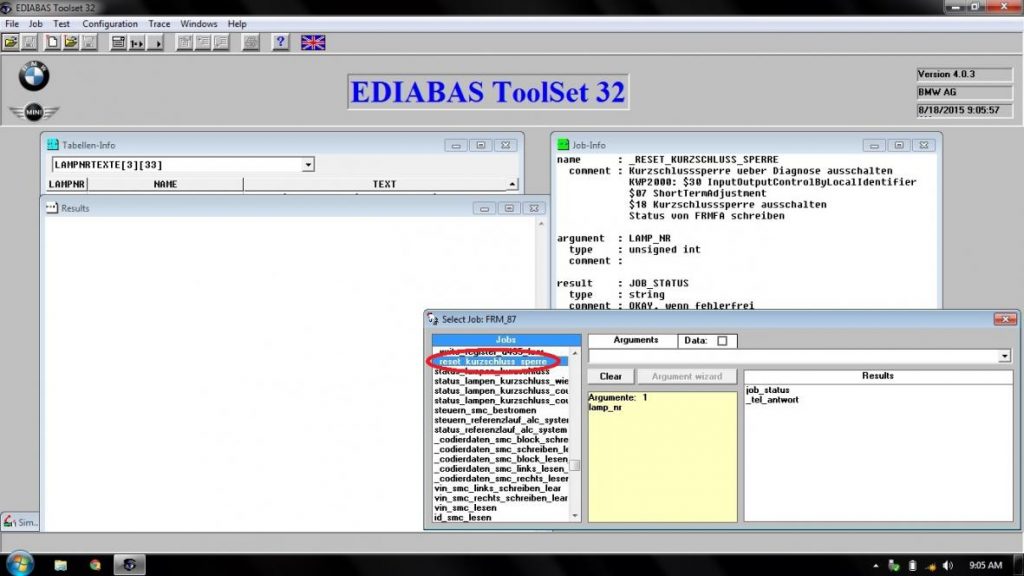The height and width of the screenshot is (576, 1024).
Task: Click the Jobs list scroll-up arrow
Action: pos(575,353)
